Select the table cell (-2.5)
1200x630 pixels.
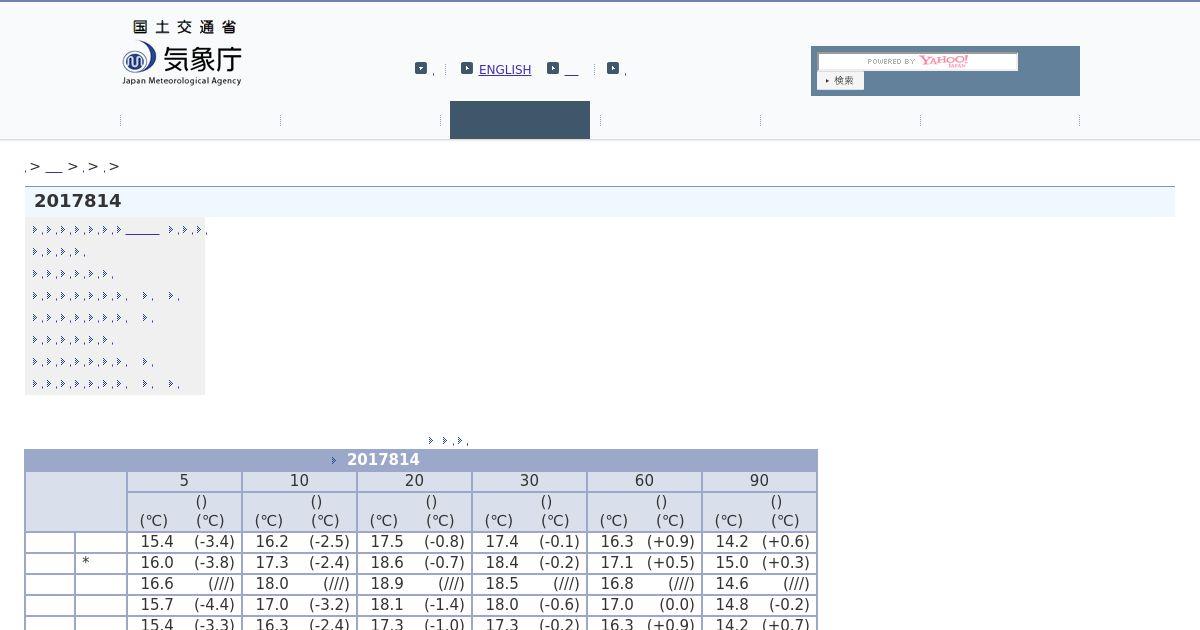[329, 542]
